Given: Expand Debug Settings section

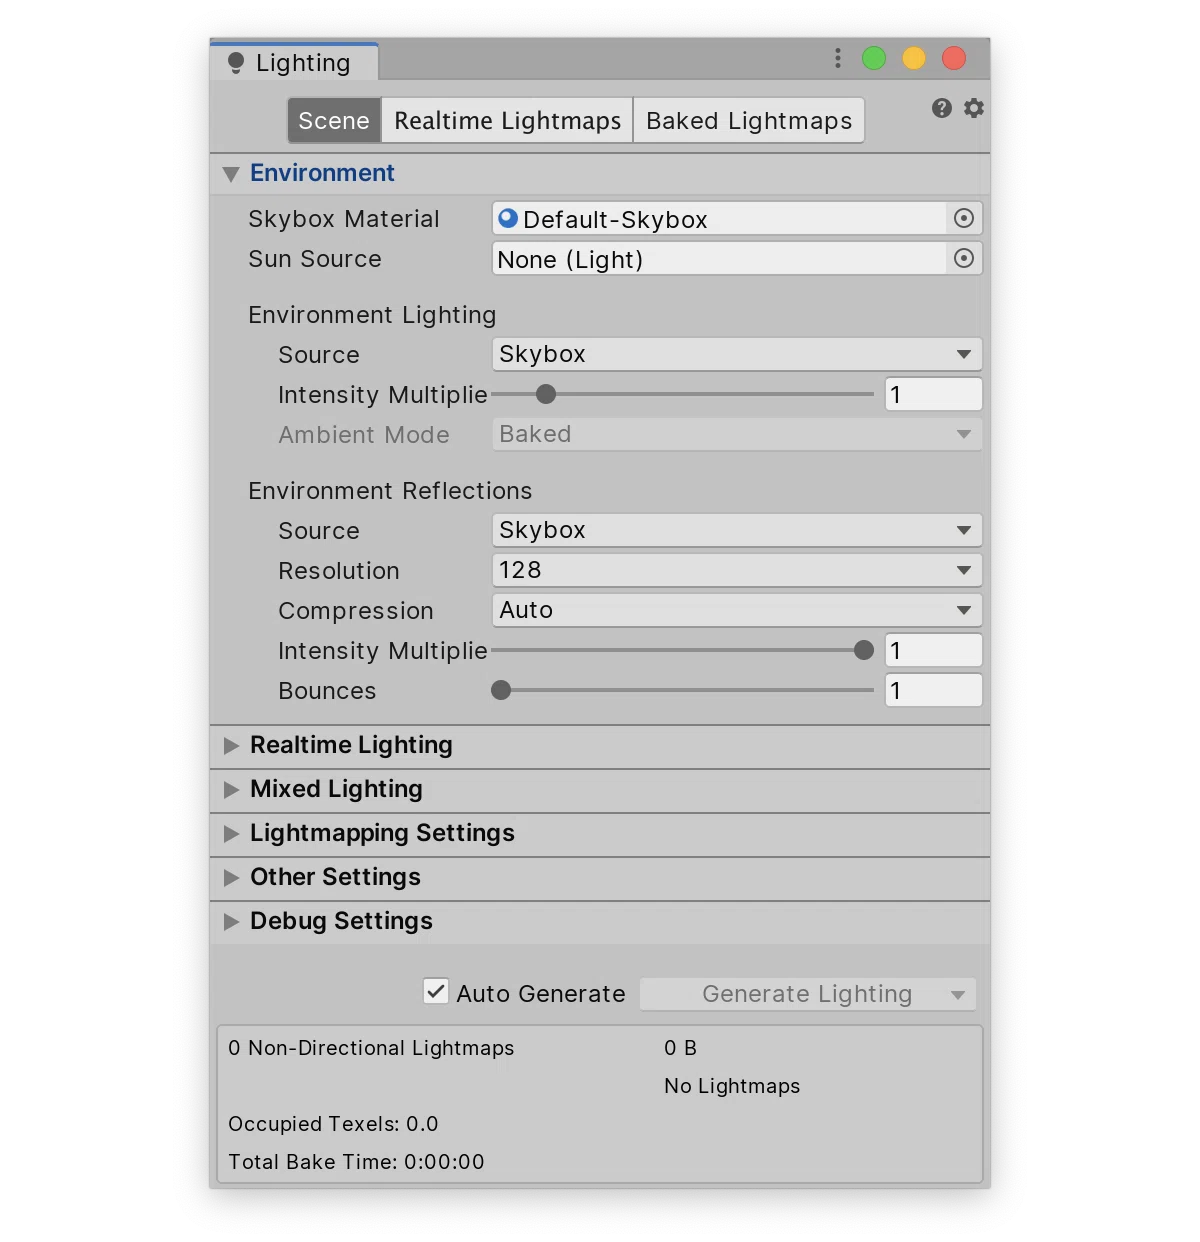Looking at the screenshot, I should point(231,921).
